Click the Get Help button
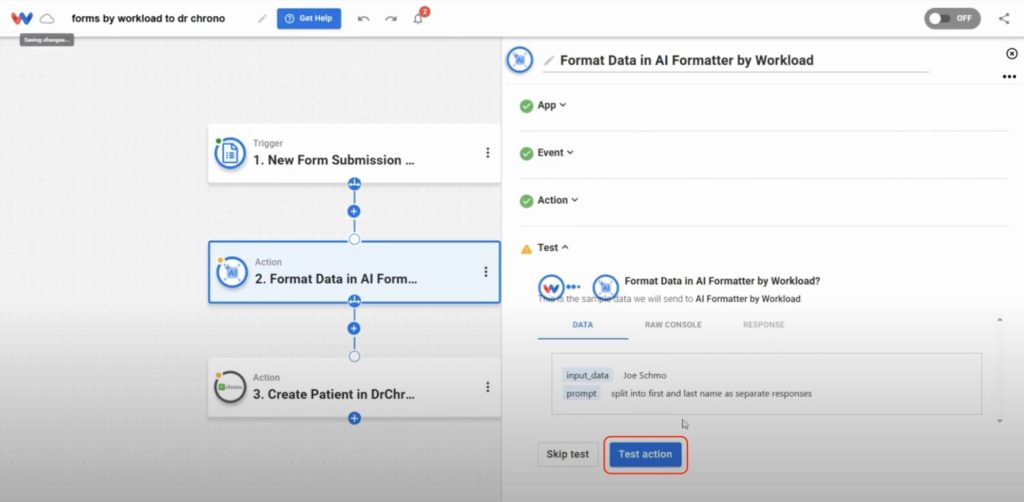The width and height of the screenshot is (1024, 502). coord(309,18)
